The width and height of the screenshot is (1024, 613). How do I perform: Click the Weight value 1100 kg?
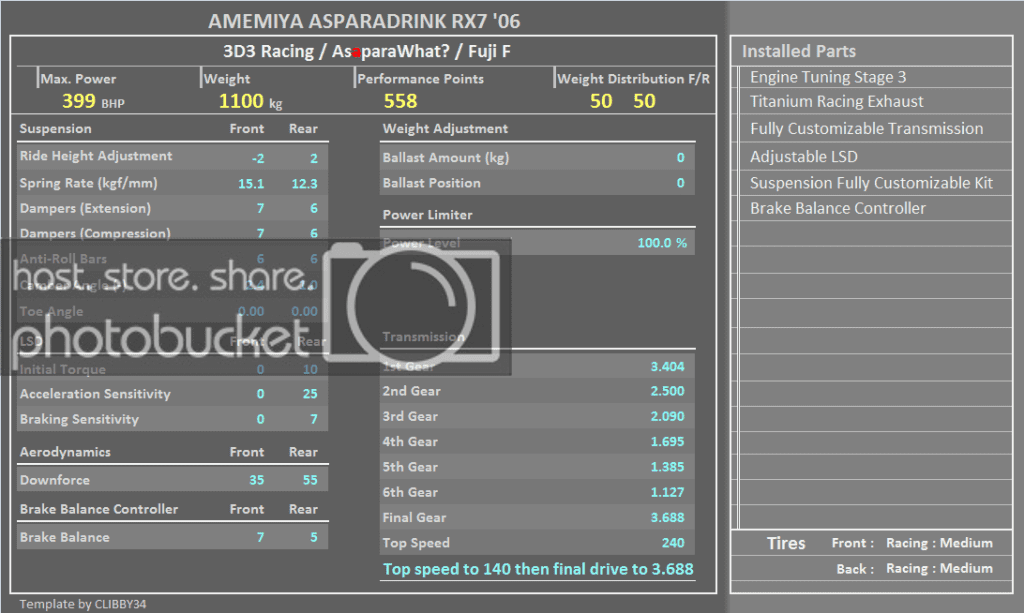click(250, 101)
